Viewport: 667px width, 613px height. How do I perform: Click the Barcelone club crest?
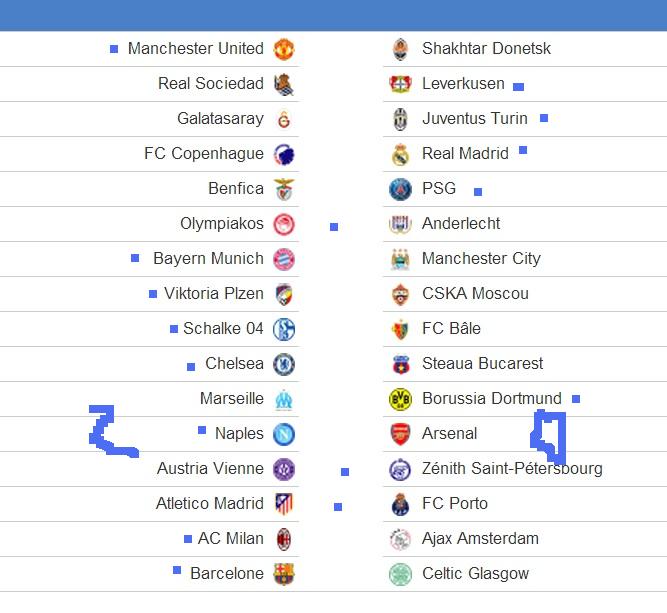[x=284, y=574]
